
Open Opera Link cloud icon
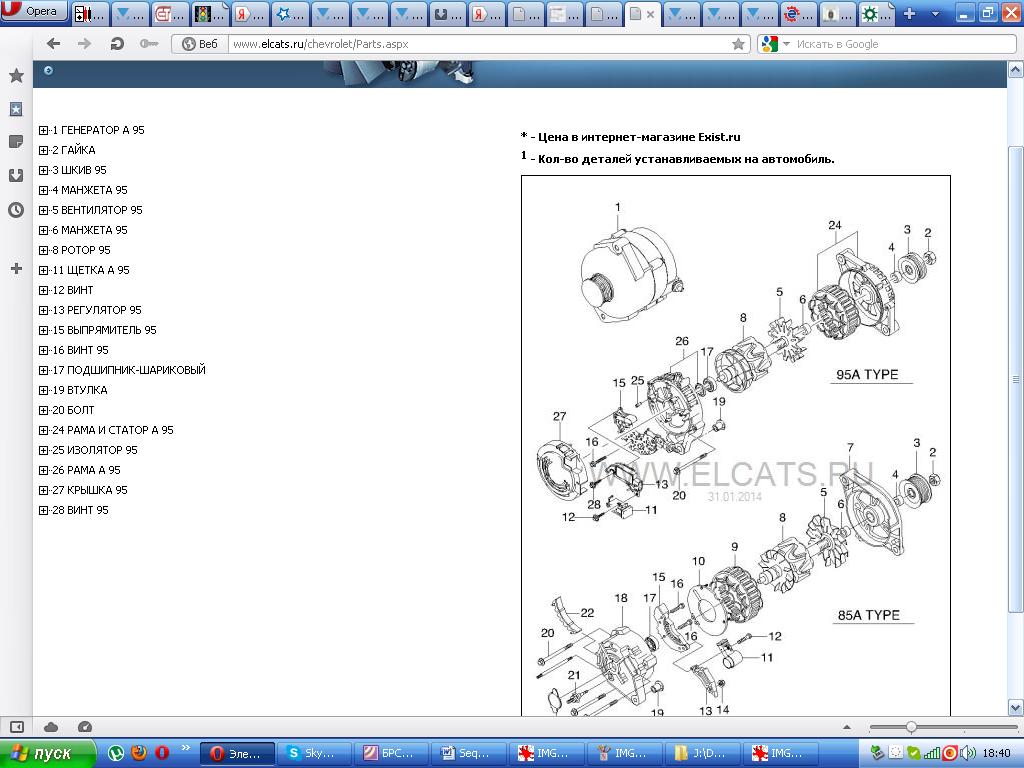point(51,727)
